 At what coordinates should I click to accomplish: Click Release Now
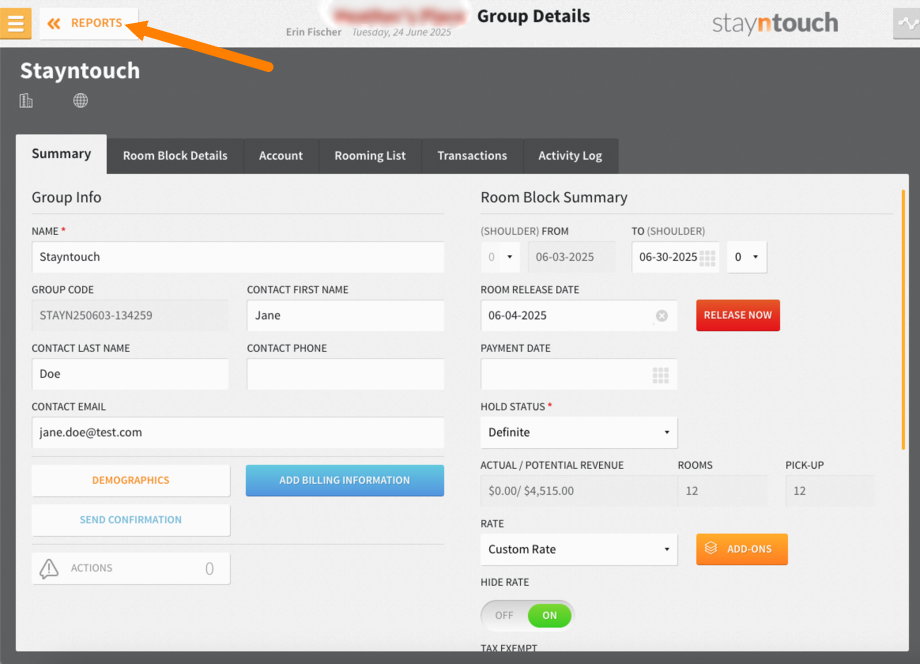[738, 316]
